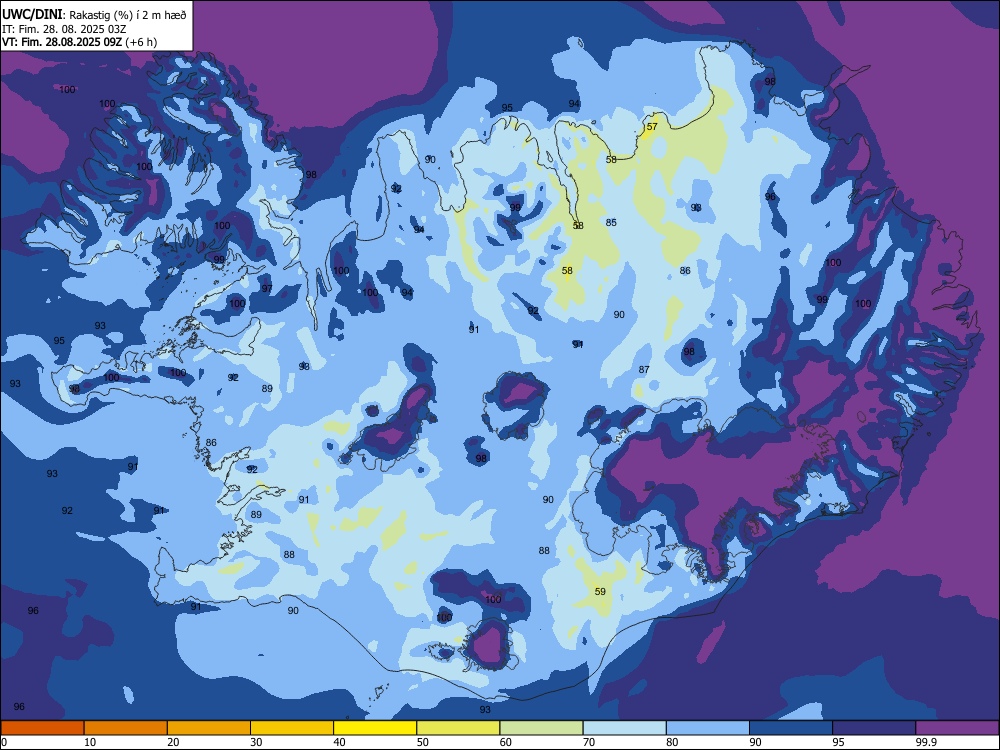The height and width of the screenshot is (750, 1000).
Task: Click the '50' legend scale label
Action: click(x=423, y=742)
